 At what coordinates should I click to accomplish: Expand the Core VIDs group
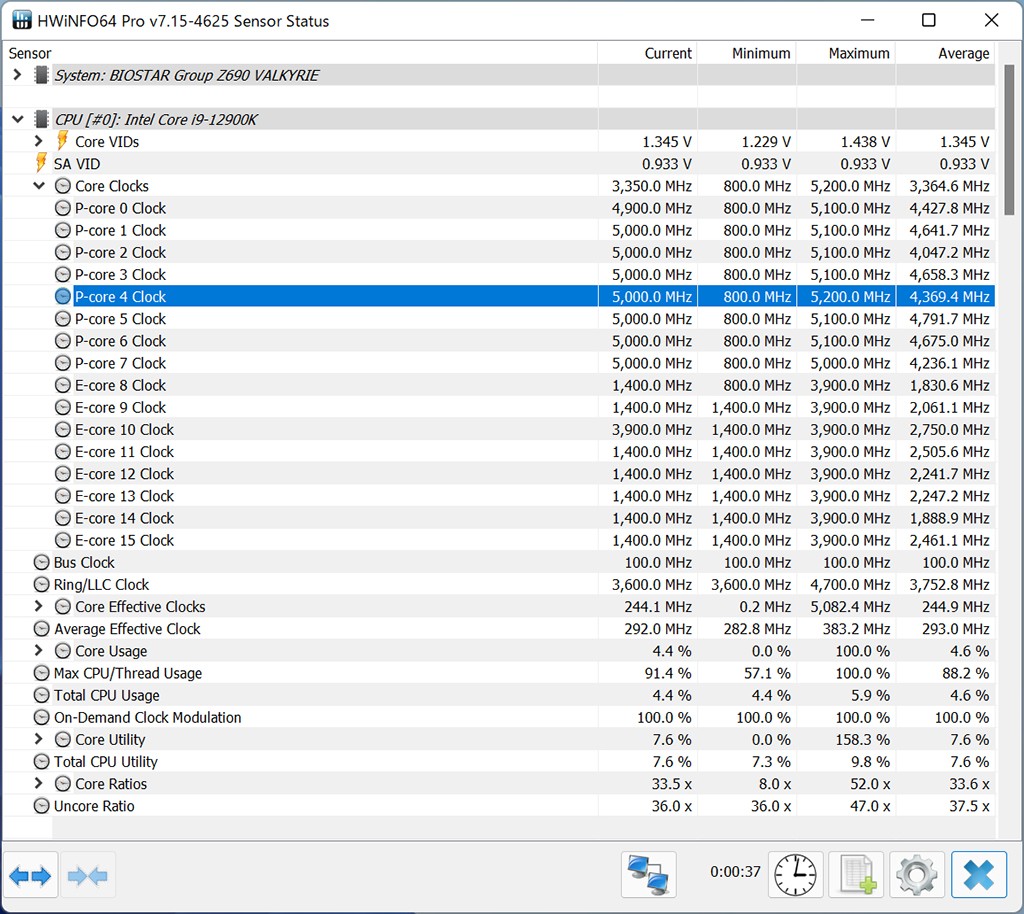pos(39,142)
